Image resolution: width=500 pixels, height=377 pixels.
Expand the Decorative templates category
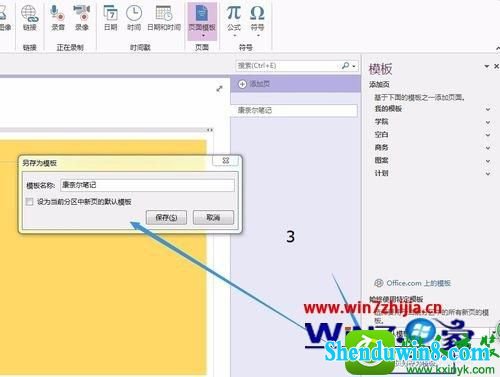pos(488,161)
